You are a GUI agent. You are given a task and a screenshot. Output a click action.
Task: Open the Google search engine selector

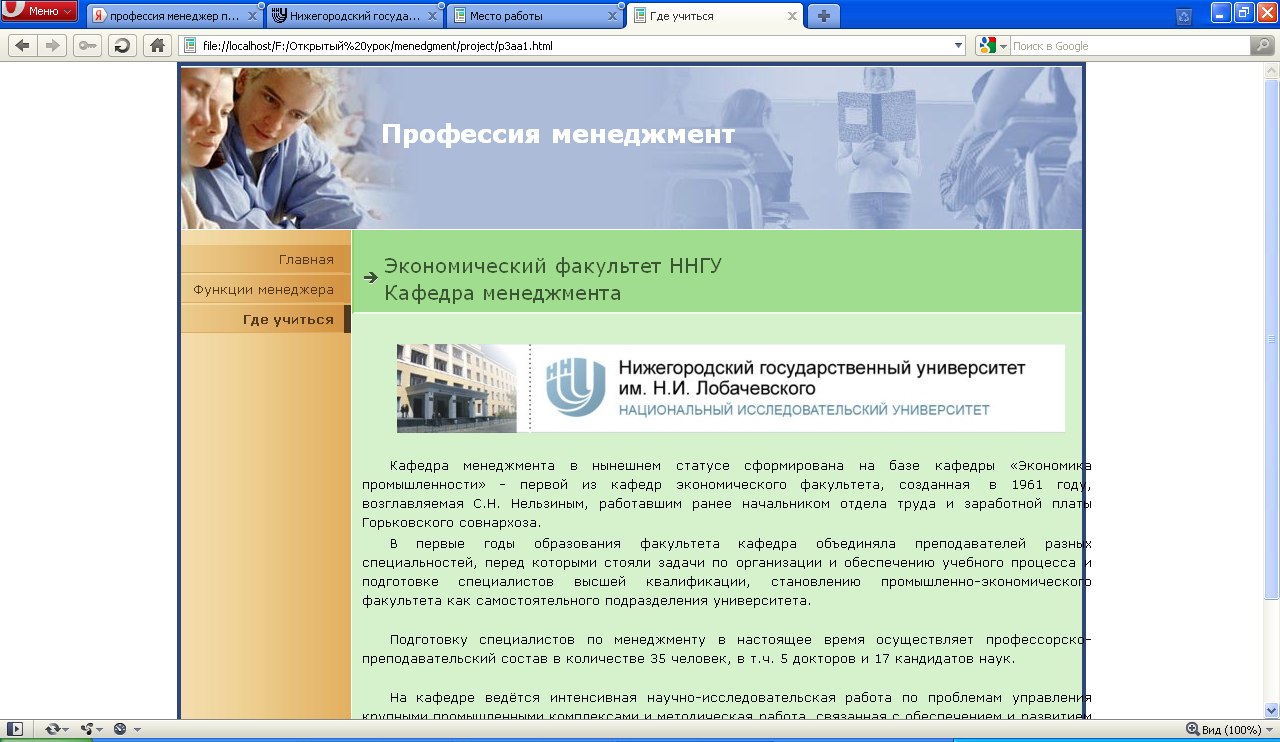click(x=992, y=46)
